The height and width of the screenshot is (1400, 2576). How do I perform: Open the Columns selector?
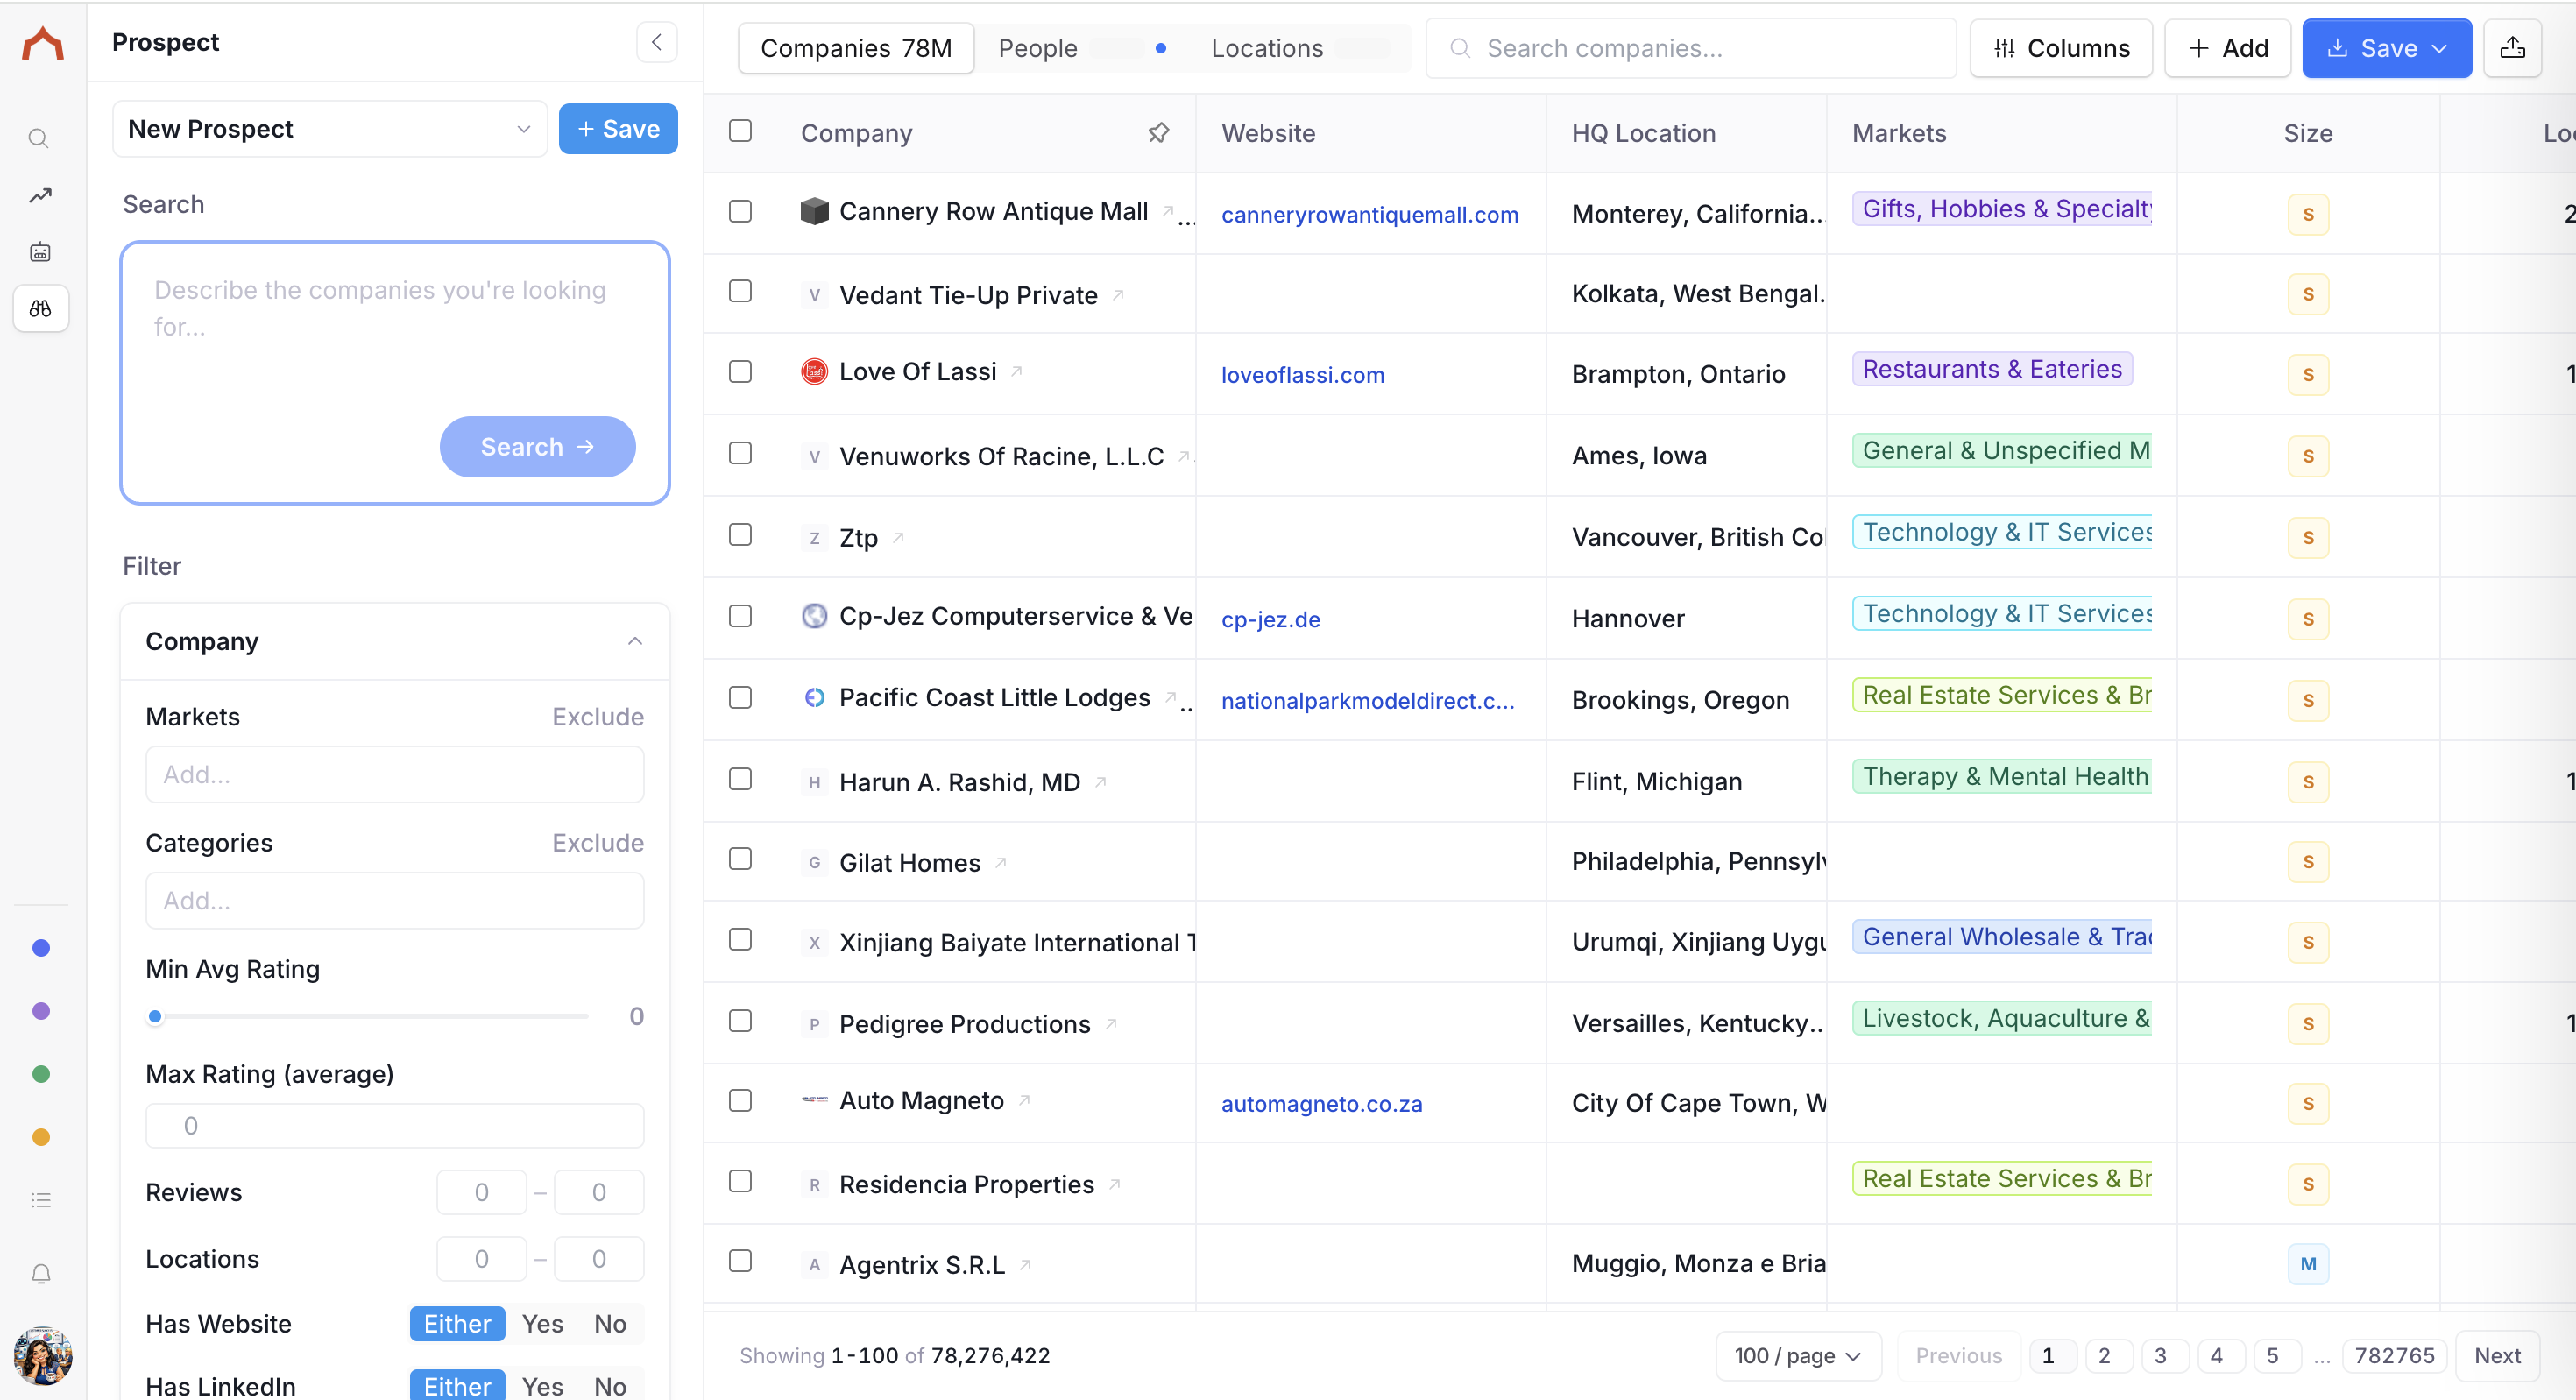point(2060,48)
